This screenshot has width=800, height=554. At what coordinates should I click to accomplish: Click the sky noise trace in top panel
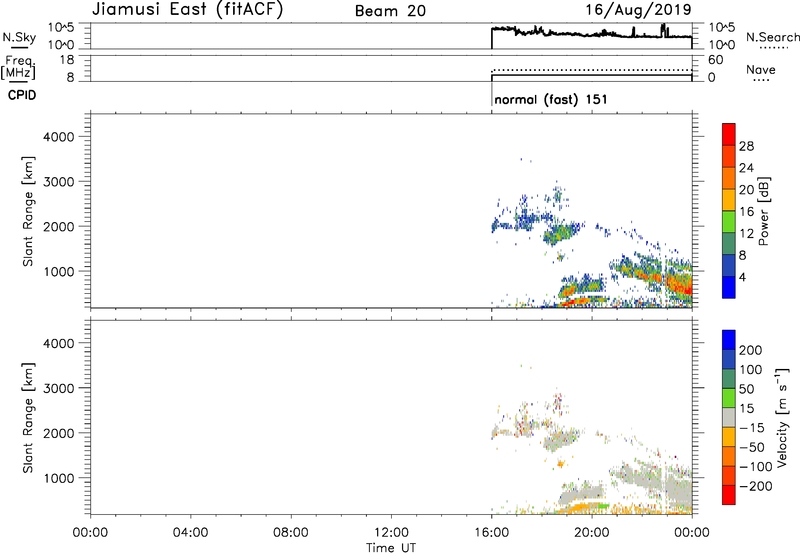click(592, 34)
